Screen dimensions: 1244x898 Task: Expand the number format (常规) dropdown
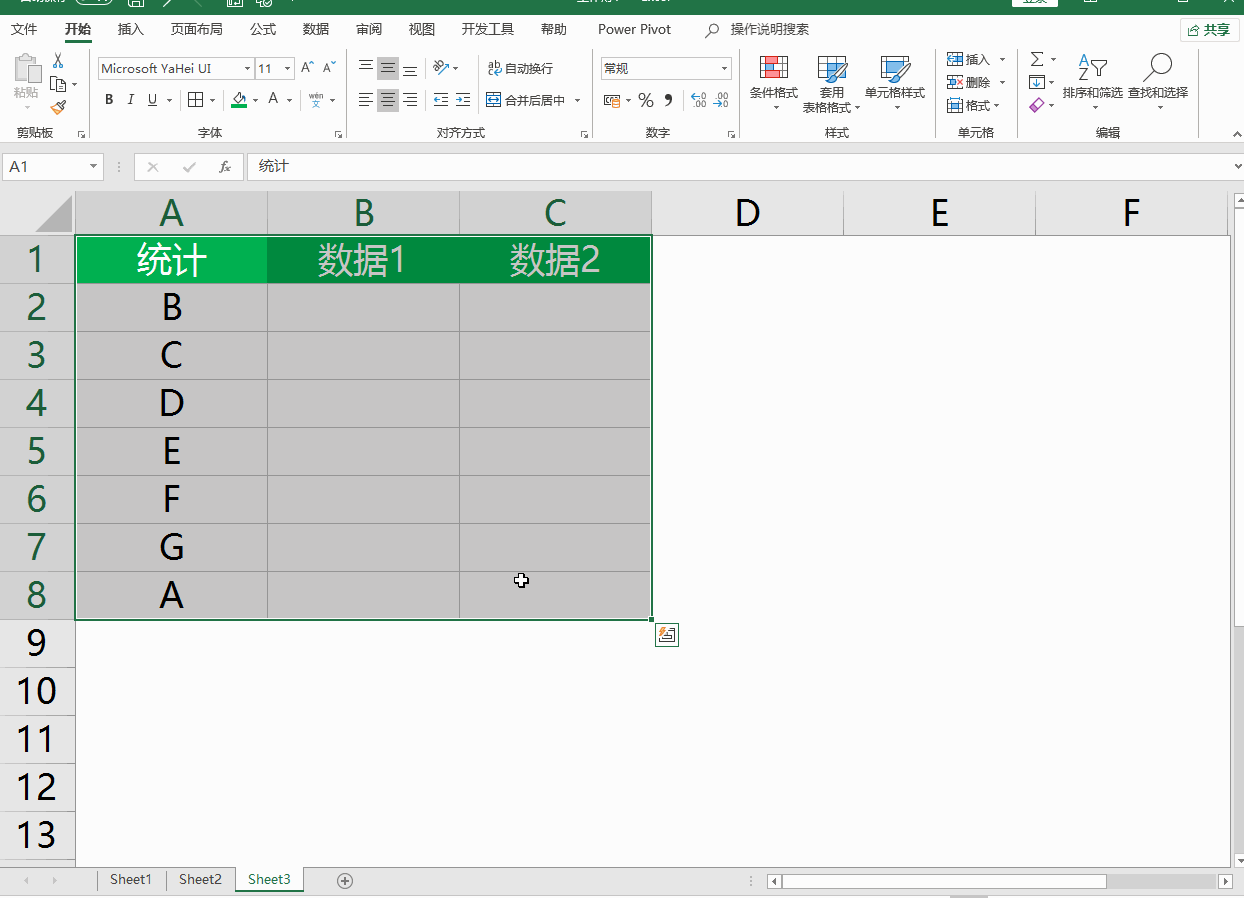coord(725,69)
